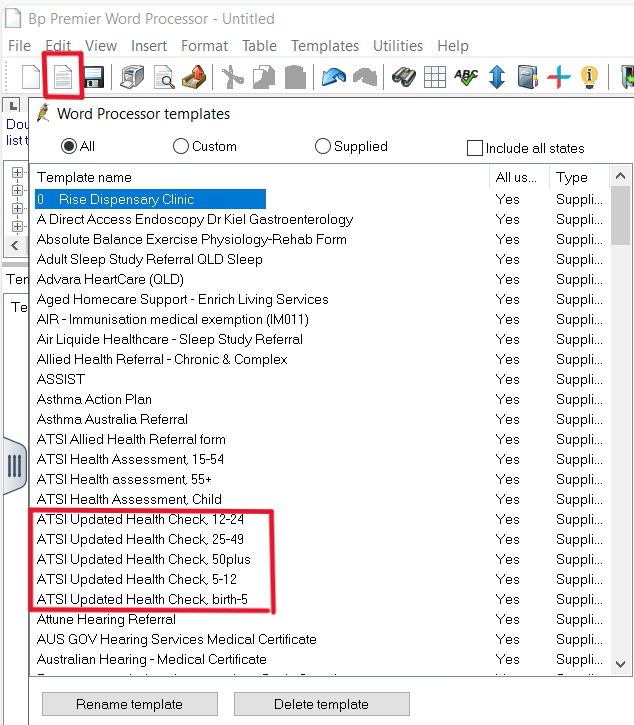Click the template list scroll-up arrow
The height and width of the screenshot is (725, 634).
[x=621, y=176]
